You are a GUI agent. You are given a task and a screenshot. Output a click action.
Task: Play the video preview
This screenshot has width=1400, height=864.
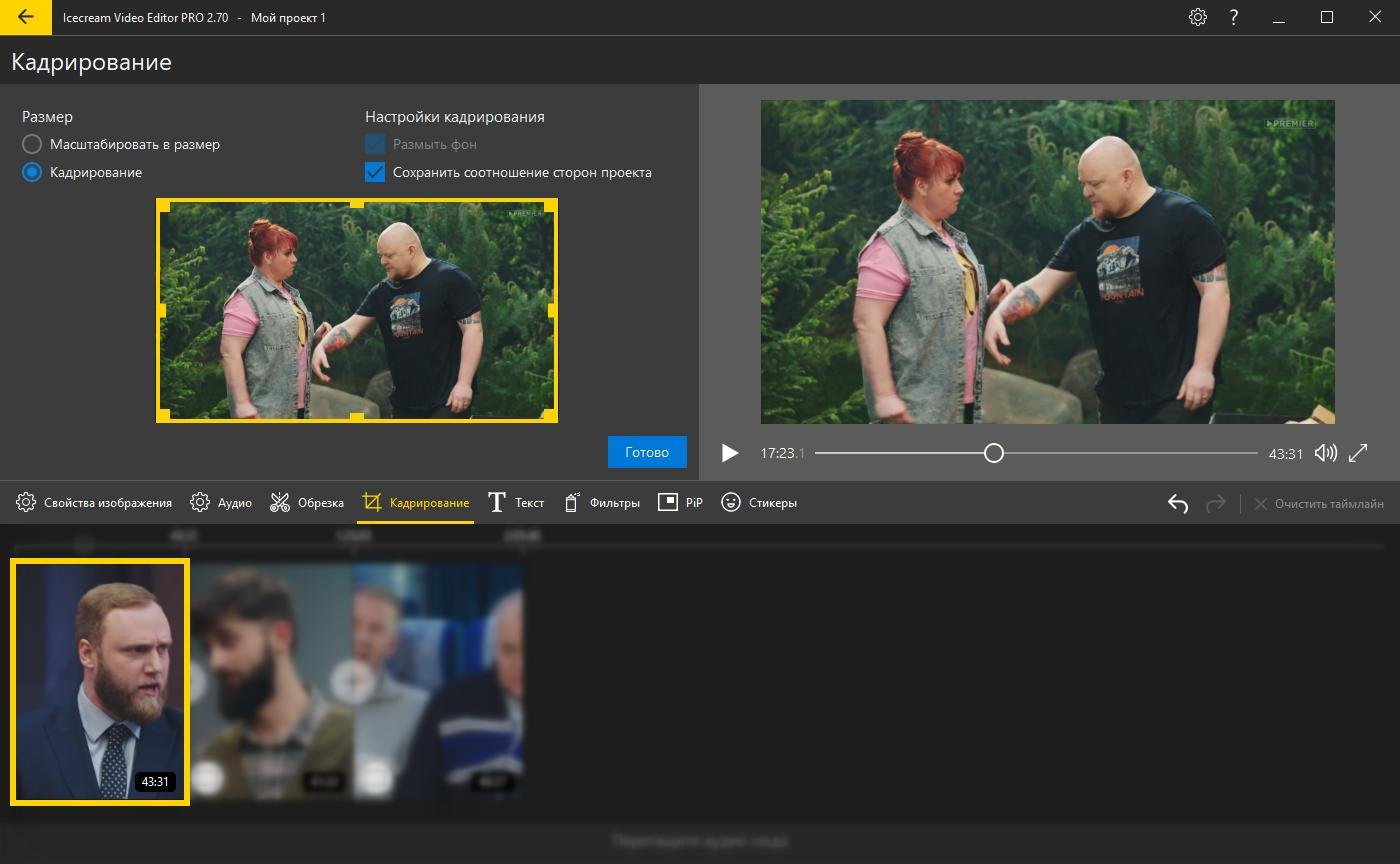click(730, 453)
